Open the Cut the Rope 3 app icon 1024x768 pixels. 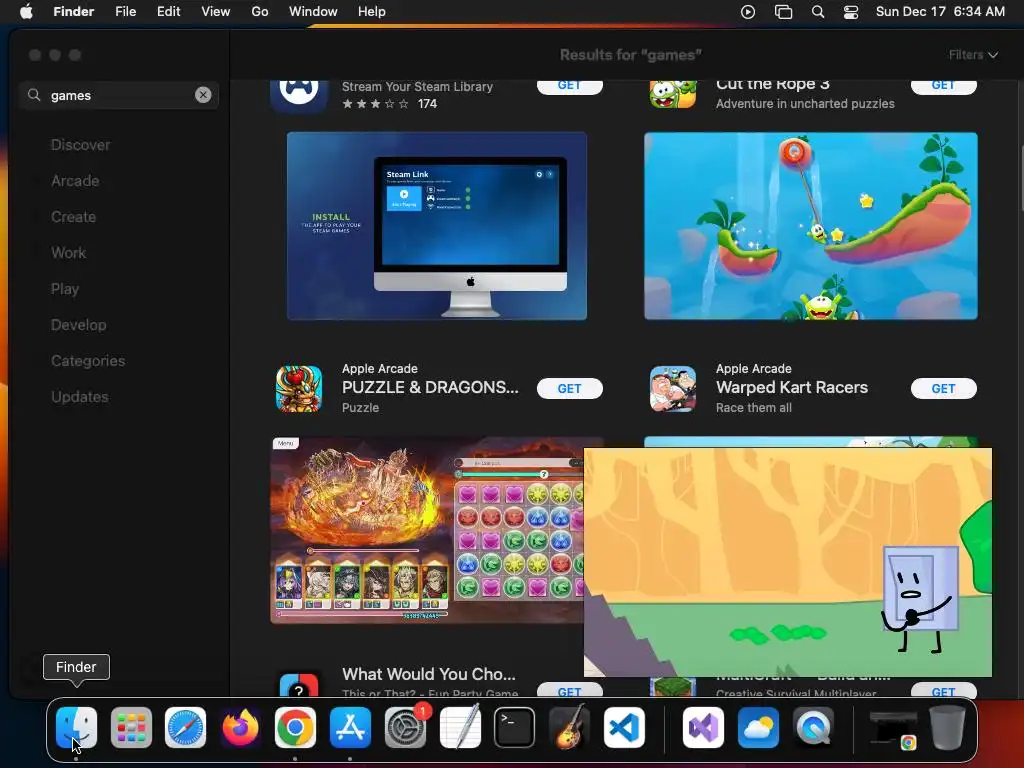(x=673, y=93)
